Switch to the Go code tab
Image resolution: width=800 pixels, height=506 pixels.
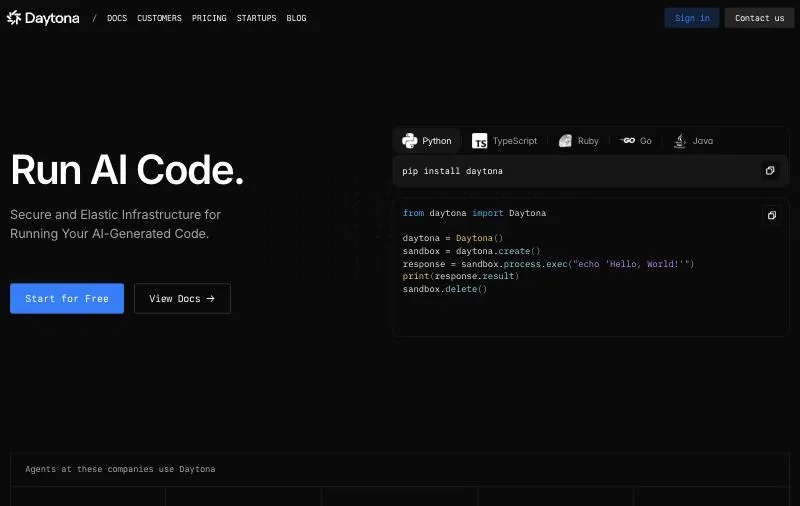636,141
